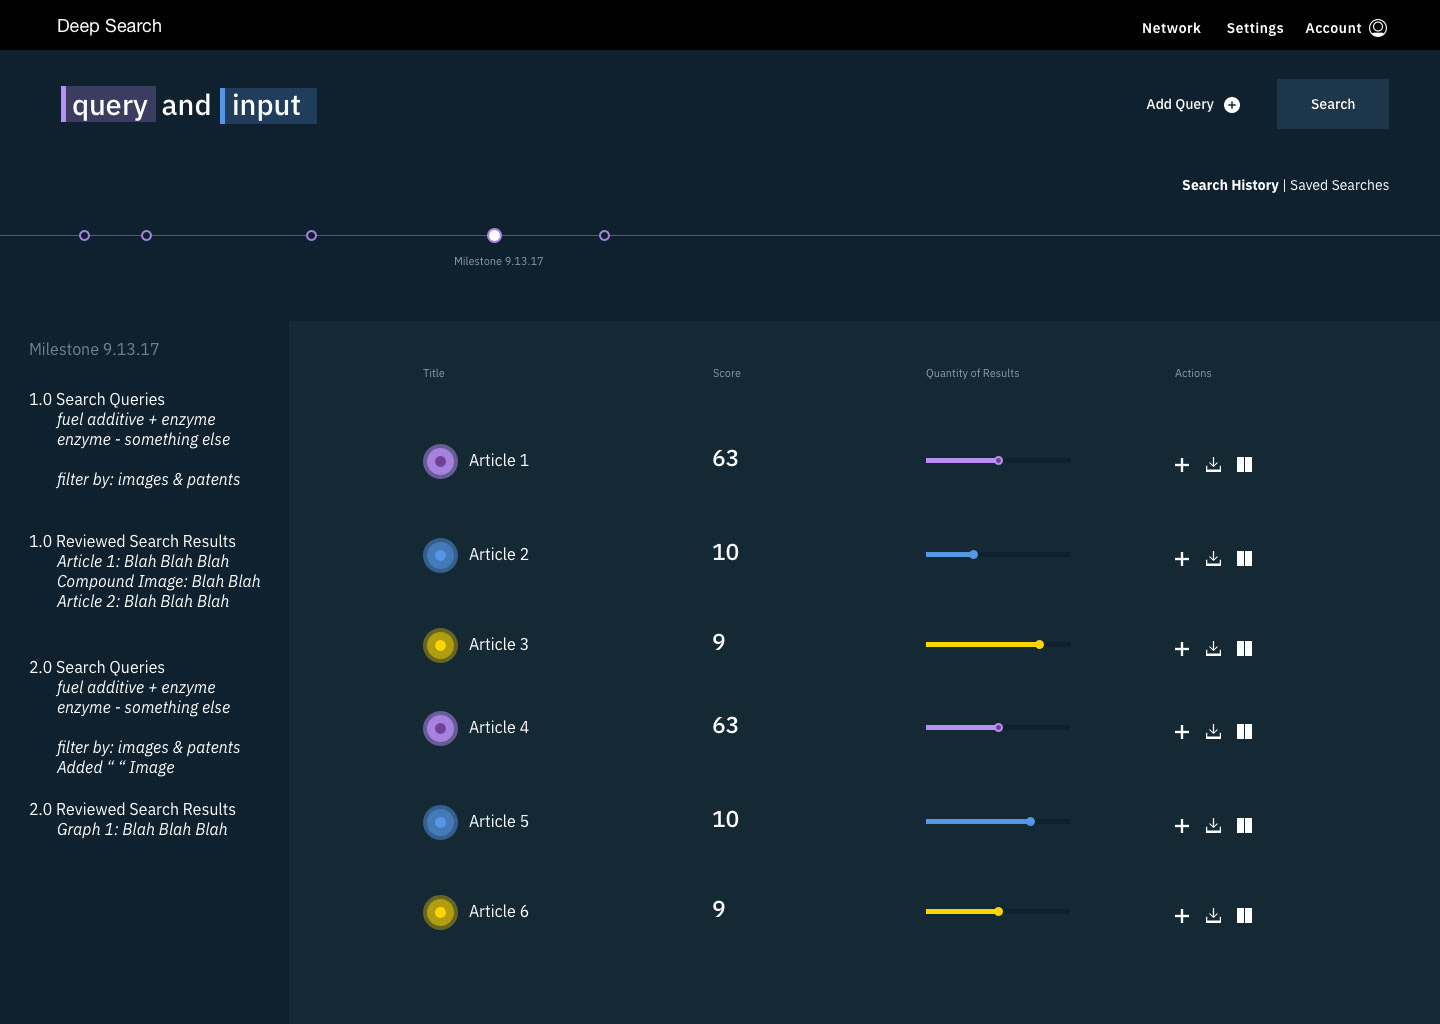Select the first timeline marker on the left

pos(84,235)
